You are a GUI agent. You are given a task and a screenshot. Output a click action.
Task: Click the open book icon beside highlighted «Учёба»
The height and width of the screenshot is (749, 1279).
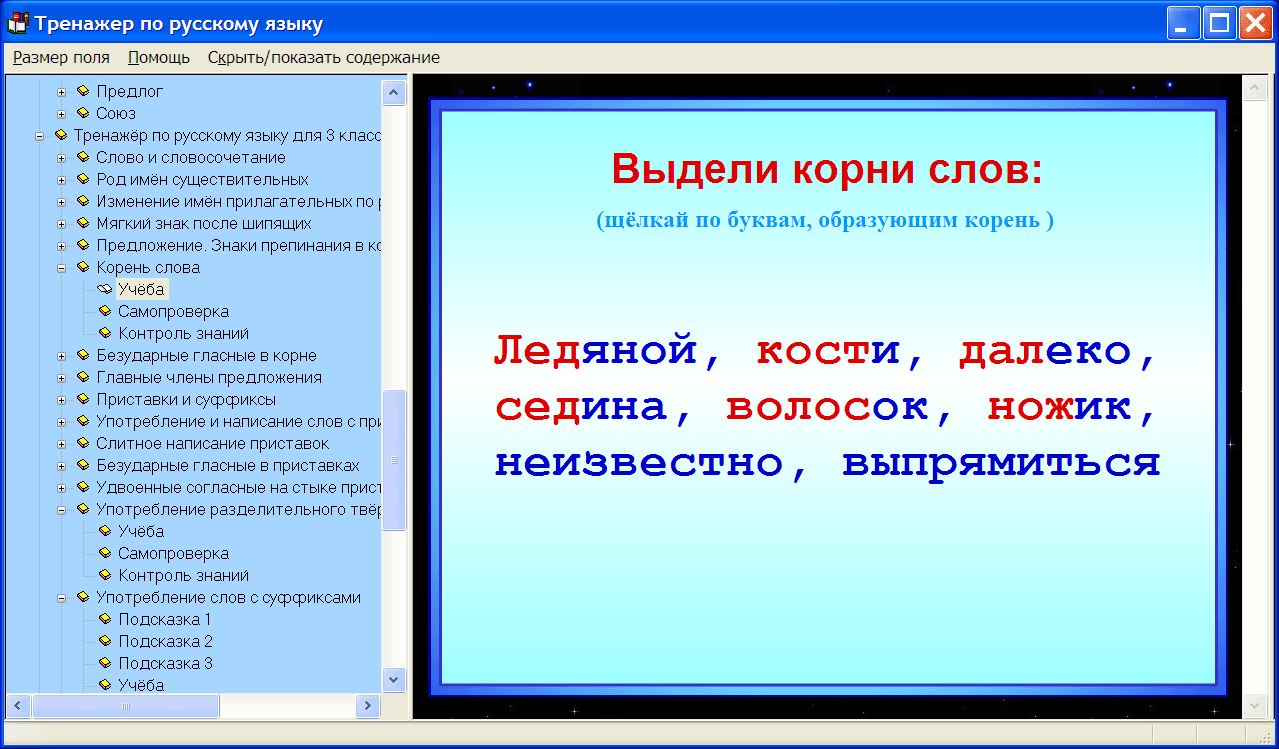(107, 289)
